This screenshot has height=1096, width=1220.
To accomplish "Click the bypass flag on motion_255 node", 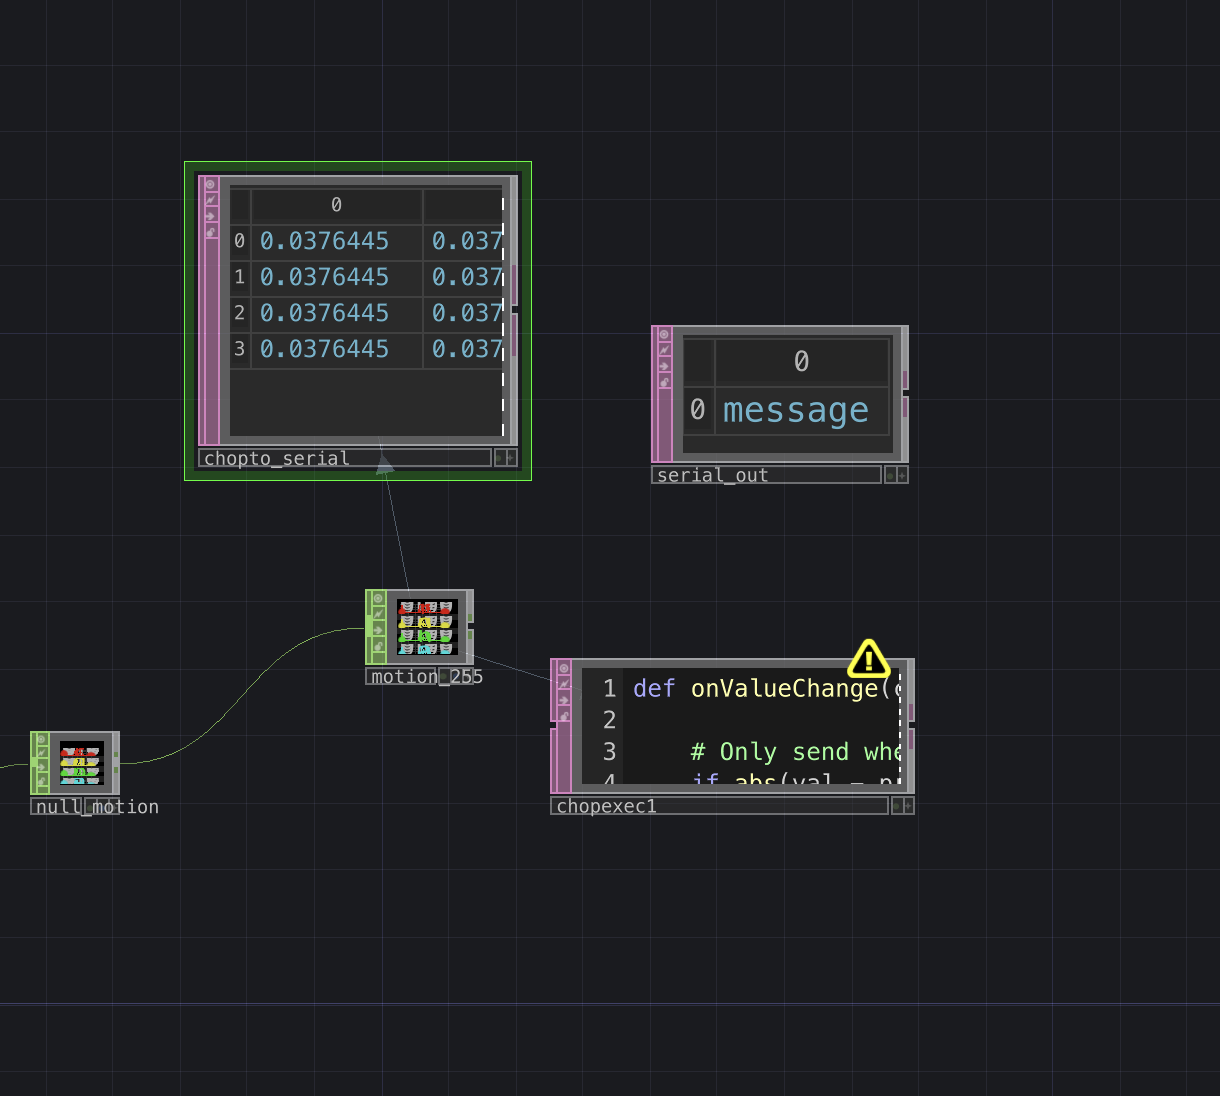I will click(378, 614).
